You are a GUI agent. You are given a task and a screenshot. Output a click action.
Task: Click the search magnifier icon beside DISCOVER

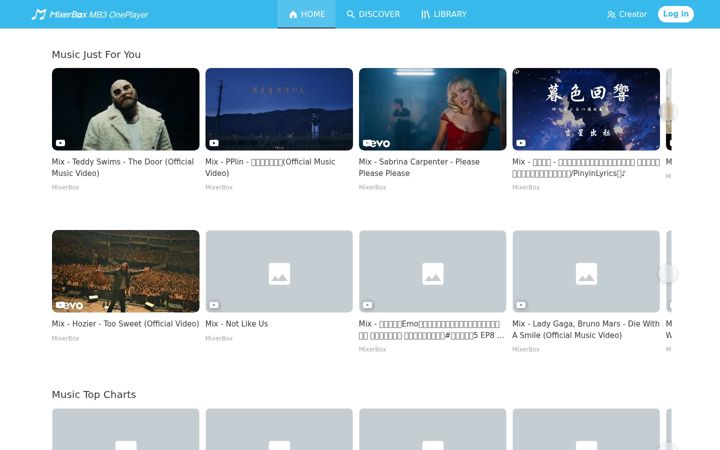[350, 14]
